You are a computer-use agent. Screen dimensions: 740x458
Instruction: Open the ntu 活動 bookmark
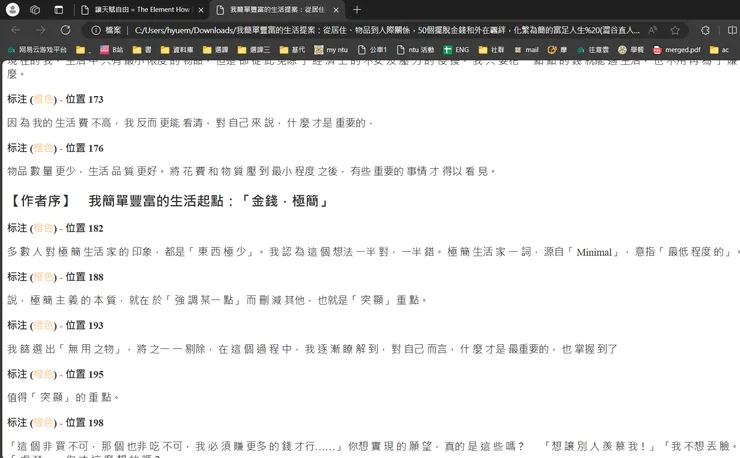(415, 50)
